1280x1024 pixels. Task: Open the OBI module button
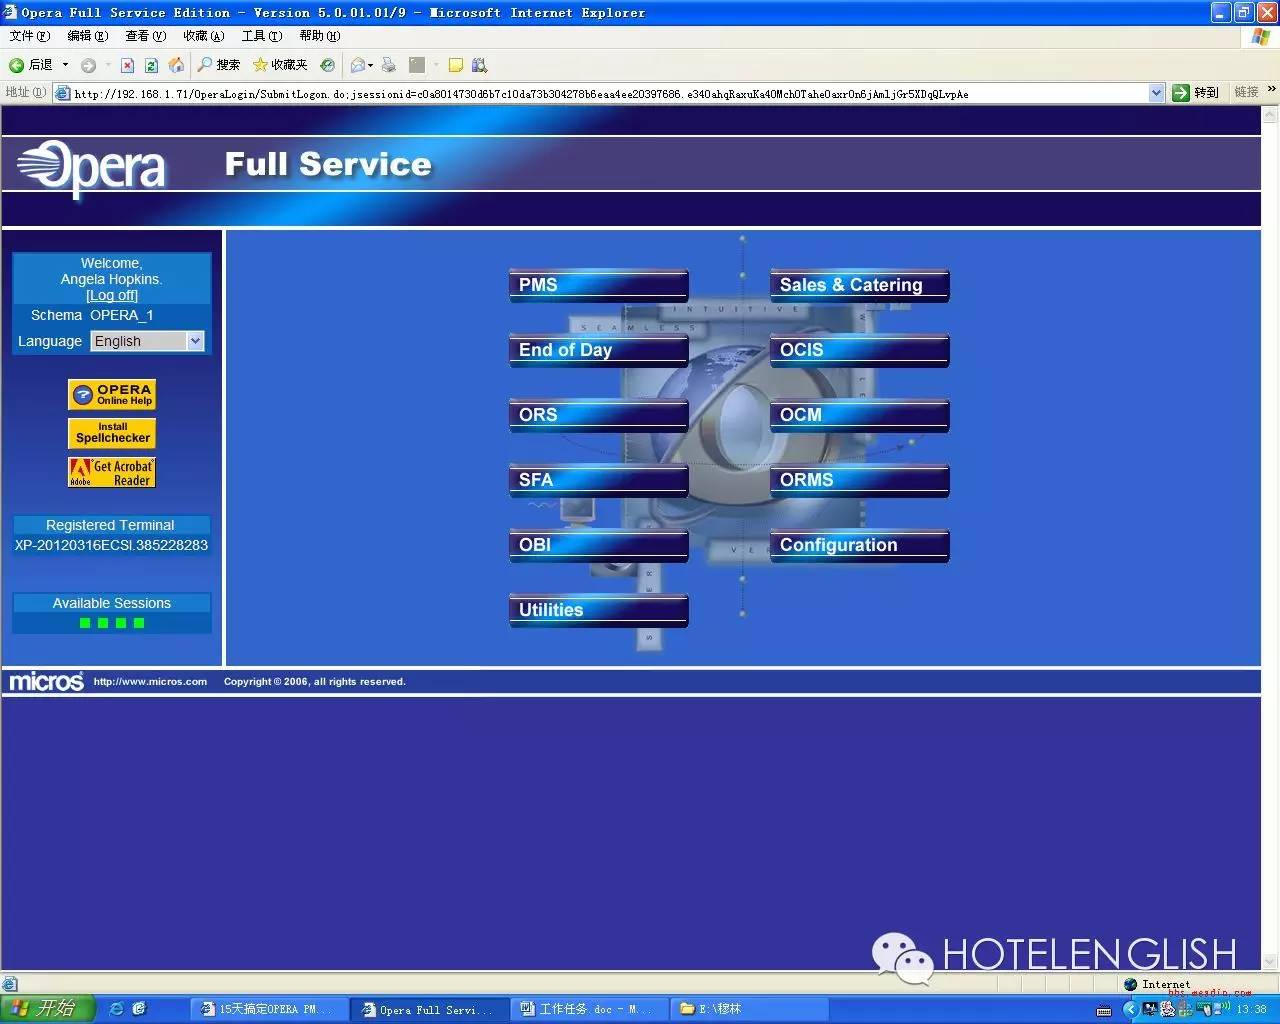pos(598,545)
